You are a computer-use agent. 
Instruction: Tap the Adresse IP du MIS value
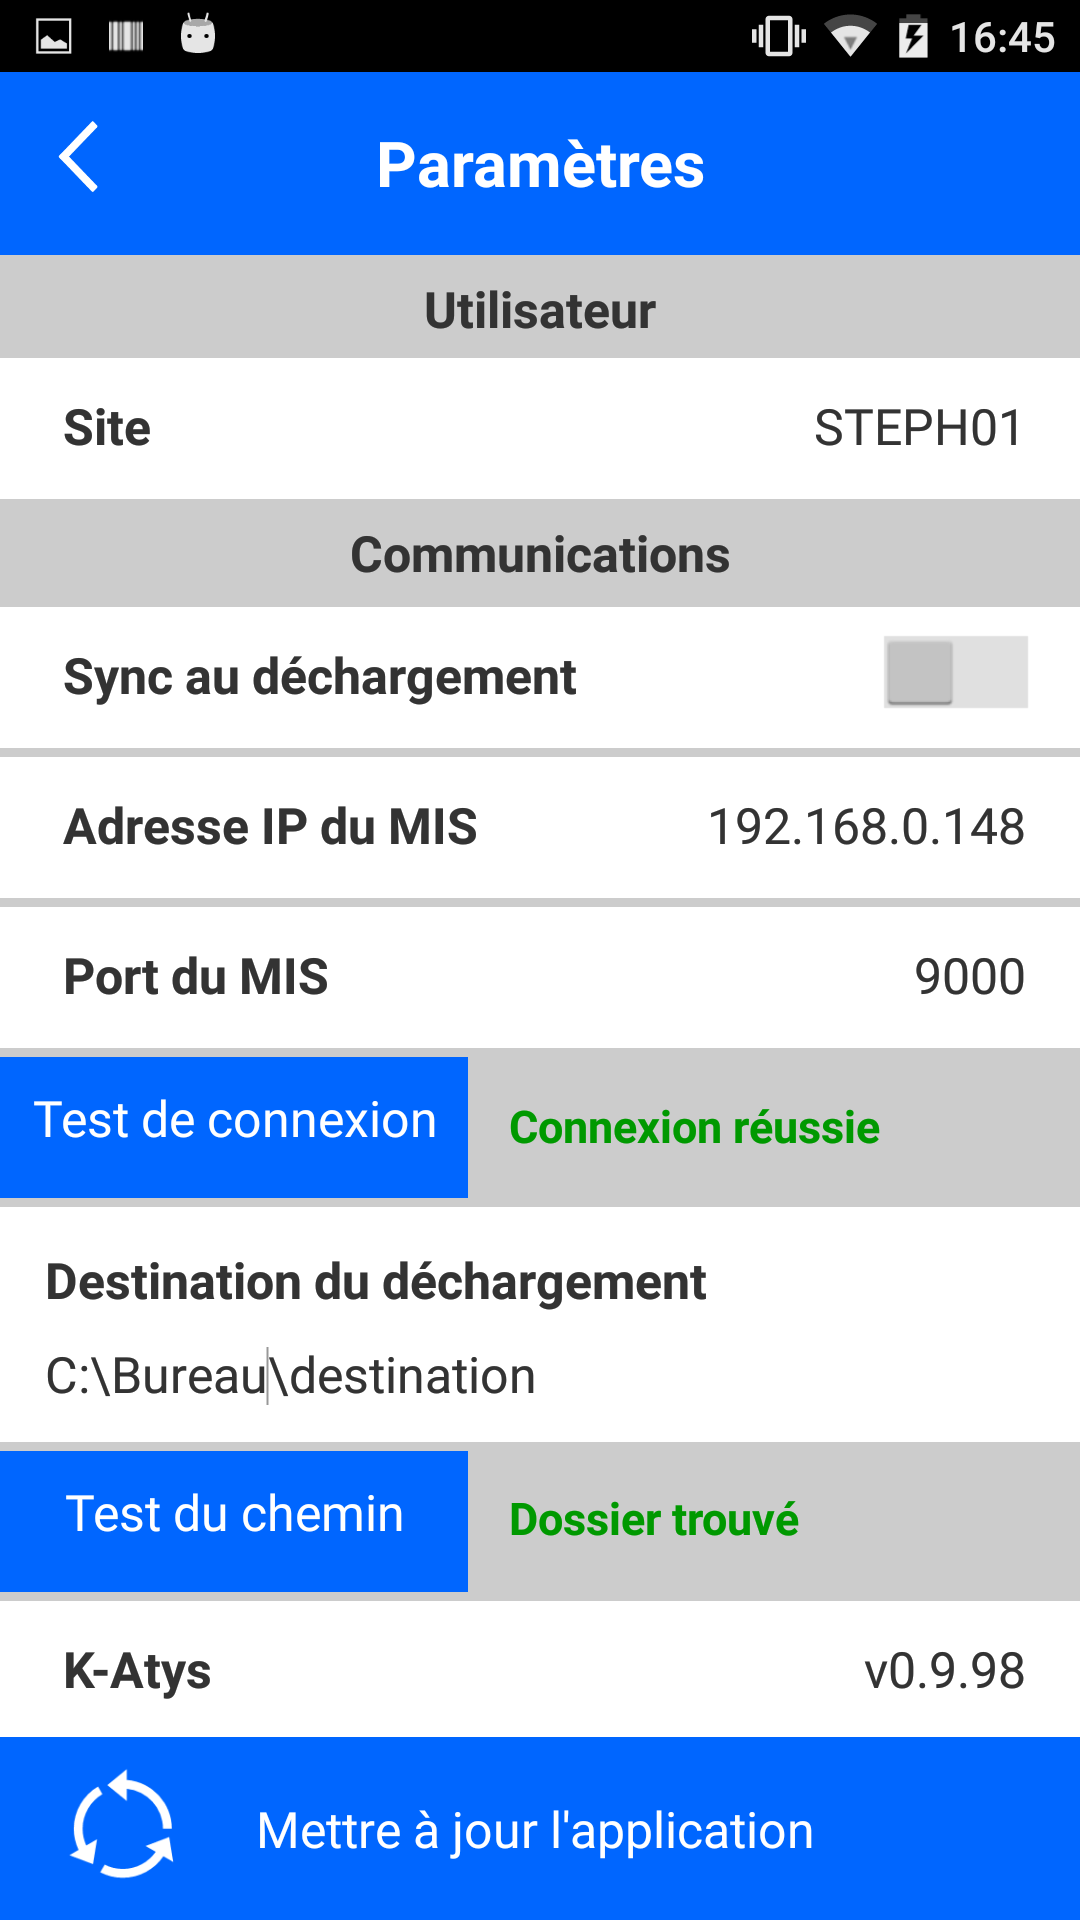(x=866, y=827)
